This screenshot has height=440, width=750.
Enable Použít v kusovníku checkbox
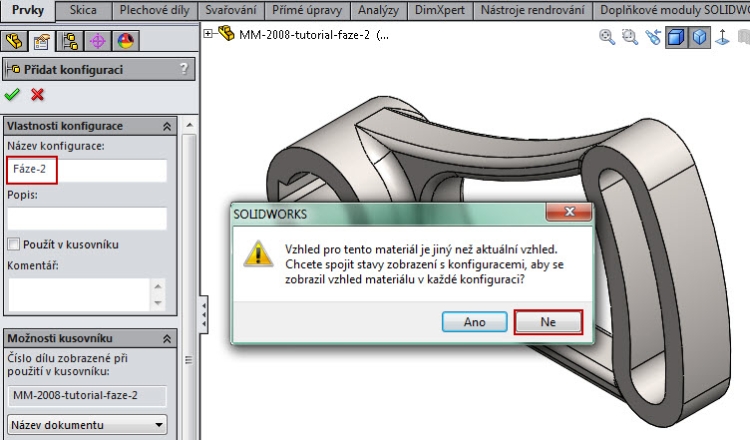[14, 244]
